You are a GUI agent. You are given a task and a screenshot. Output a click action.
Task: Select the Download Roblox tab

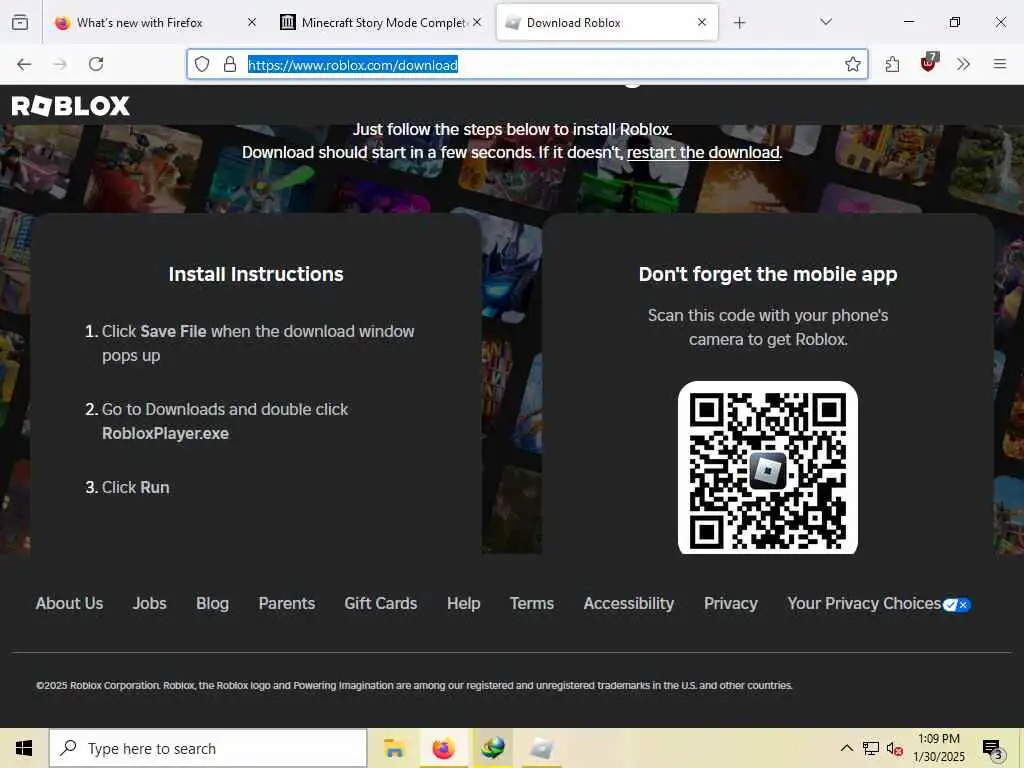(x=607, y=23)
